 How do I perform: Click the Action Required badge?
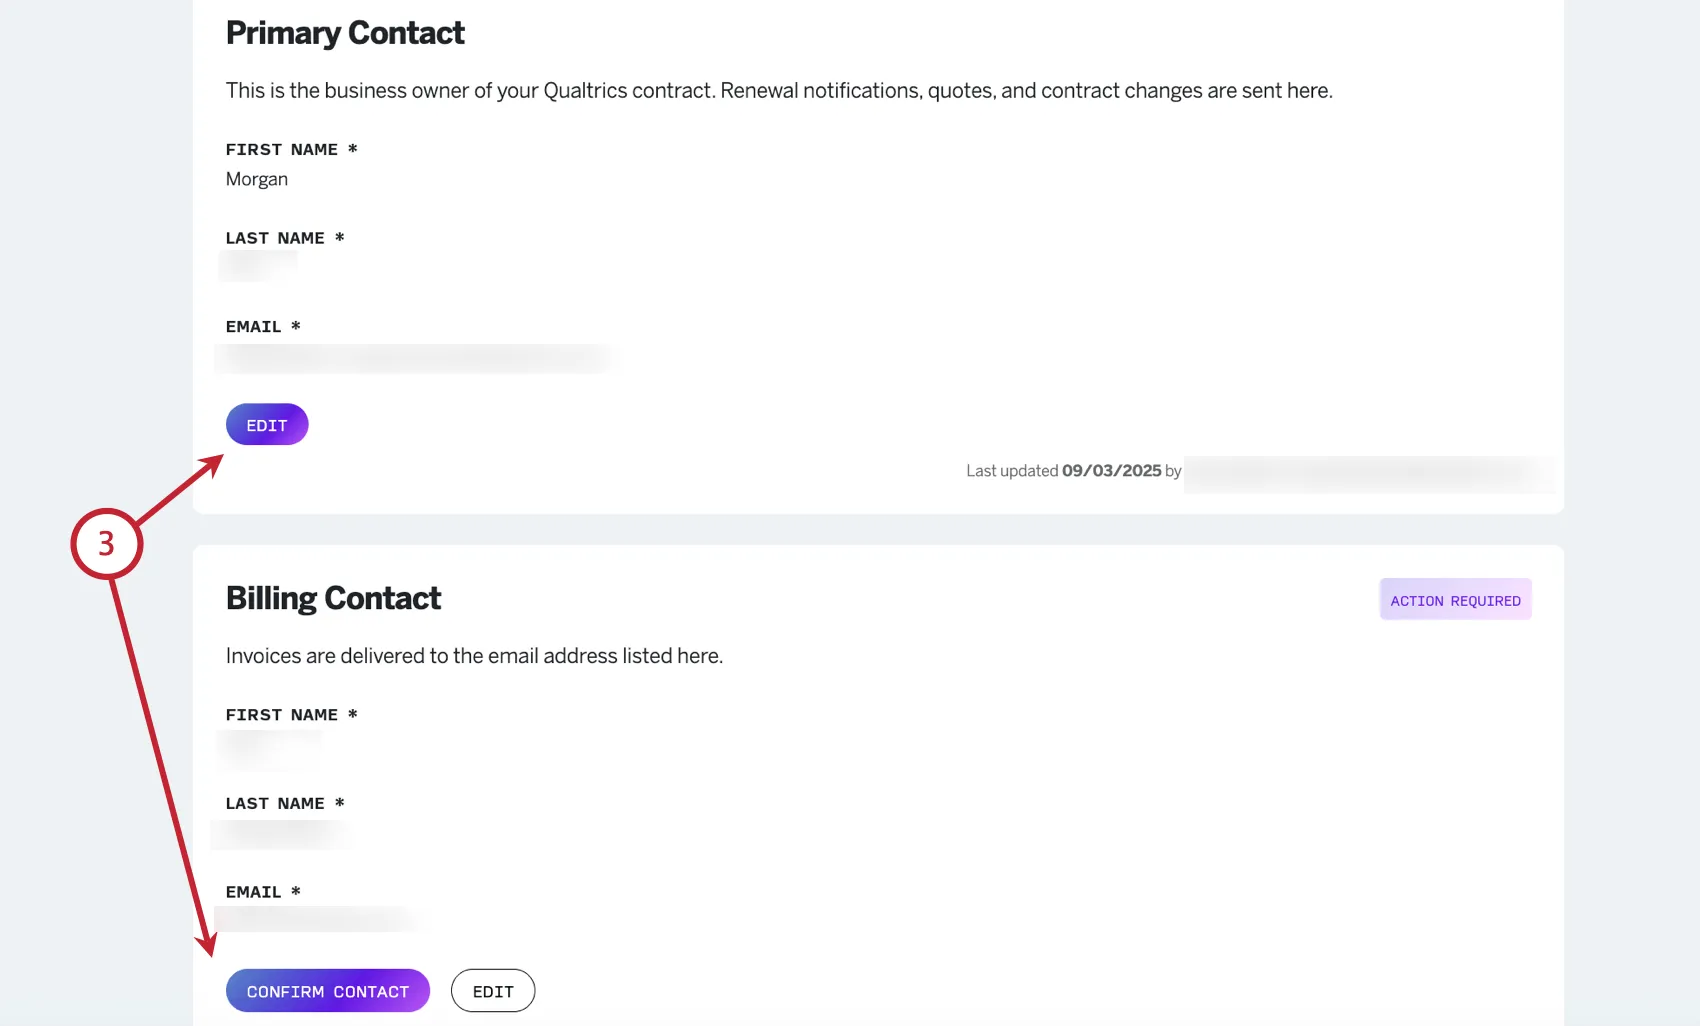pyautogui.click(x=1455, y=599)
